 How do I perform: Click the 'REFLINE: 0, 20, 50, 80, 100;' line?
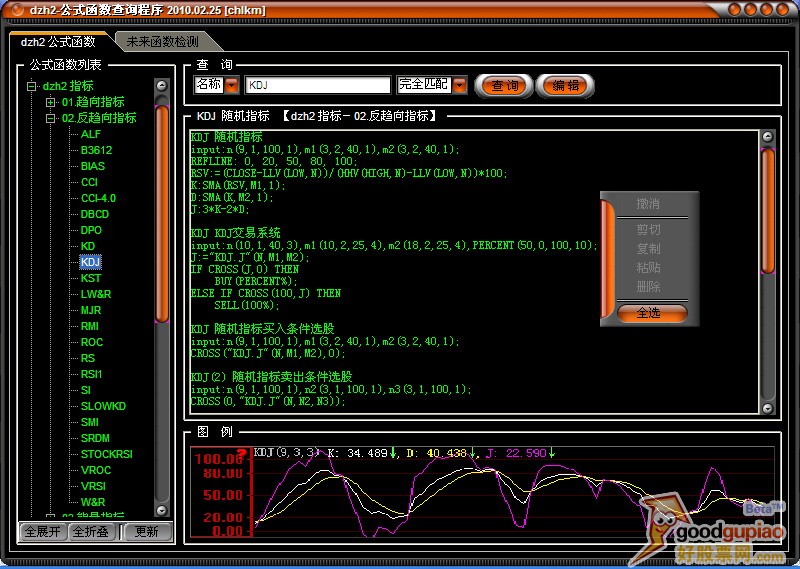pyautogui.click(x=274, y=161)
